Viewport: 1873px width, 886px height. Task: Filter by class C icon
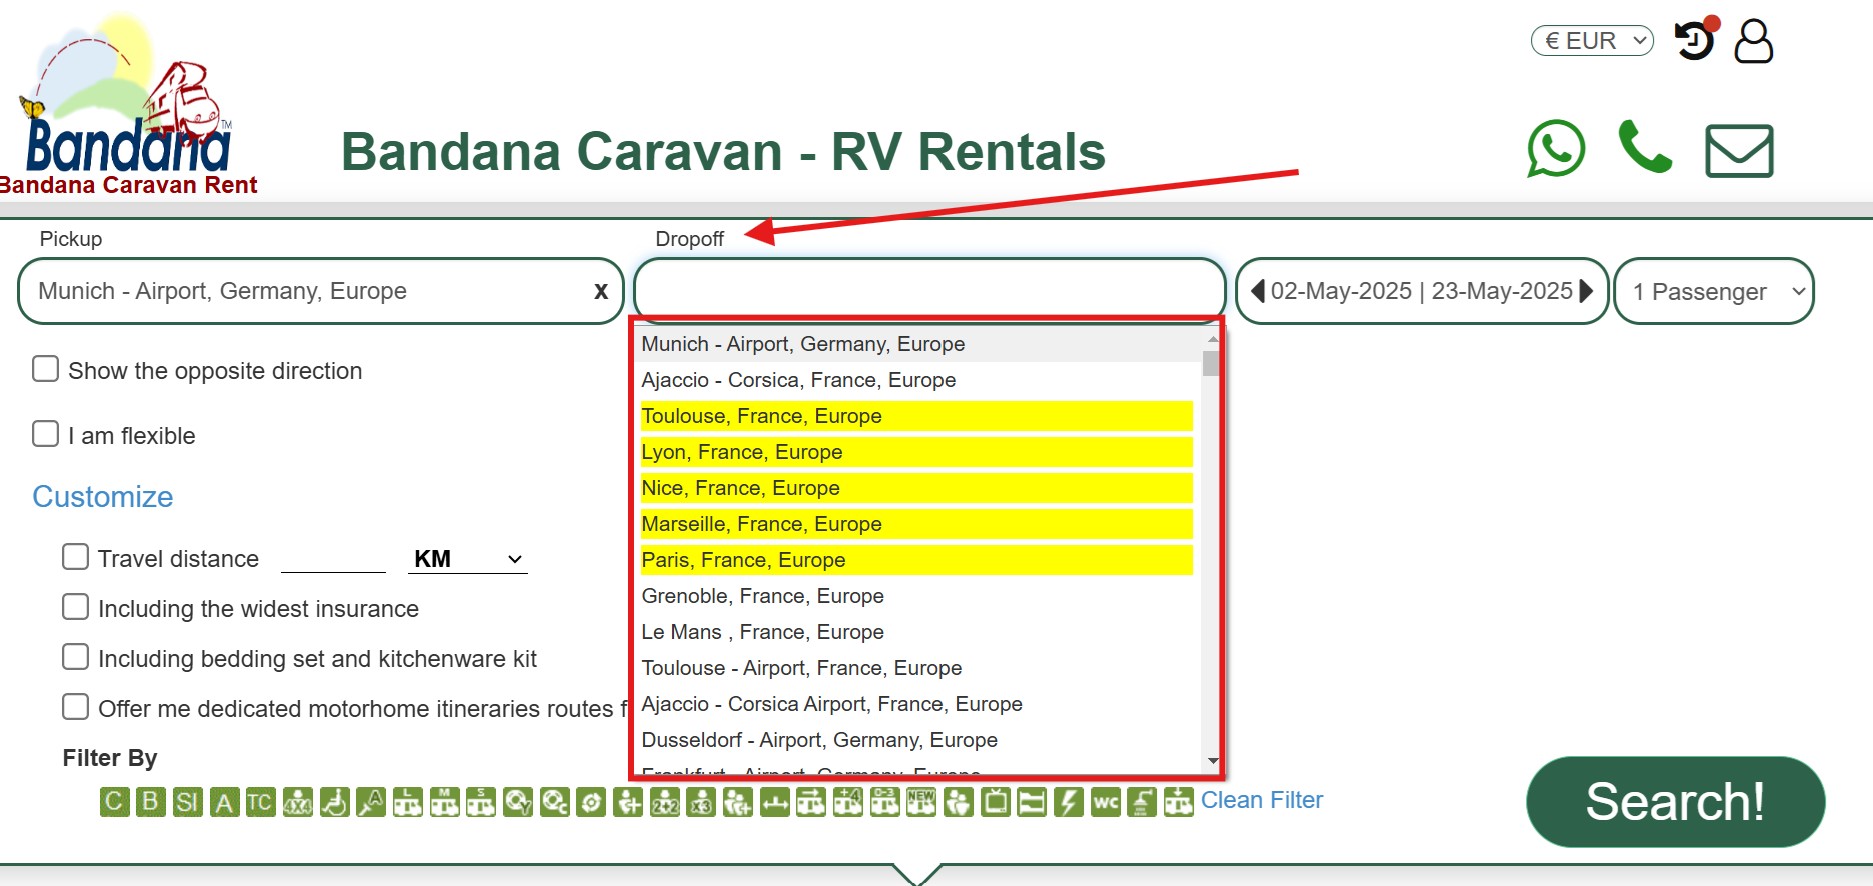coord(115,802)
